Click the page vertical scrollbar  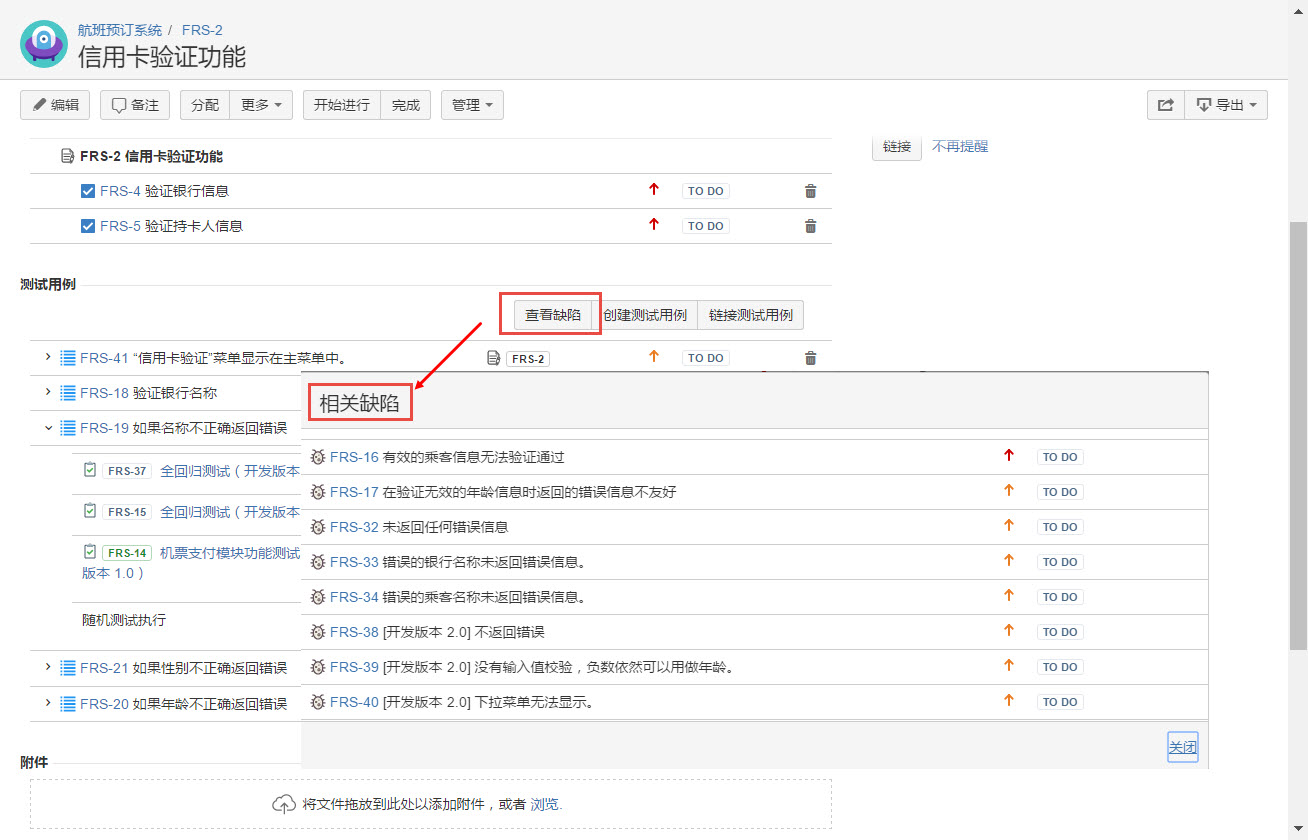coord(1298,435)
